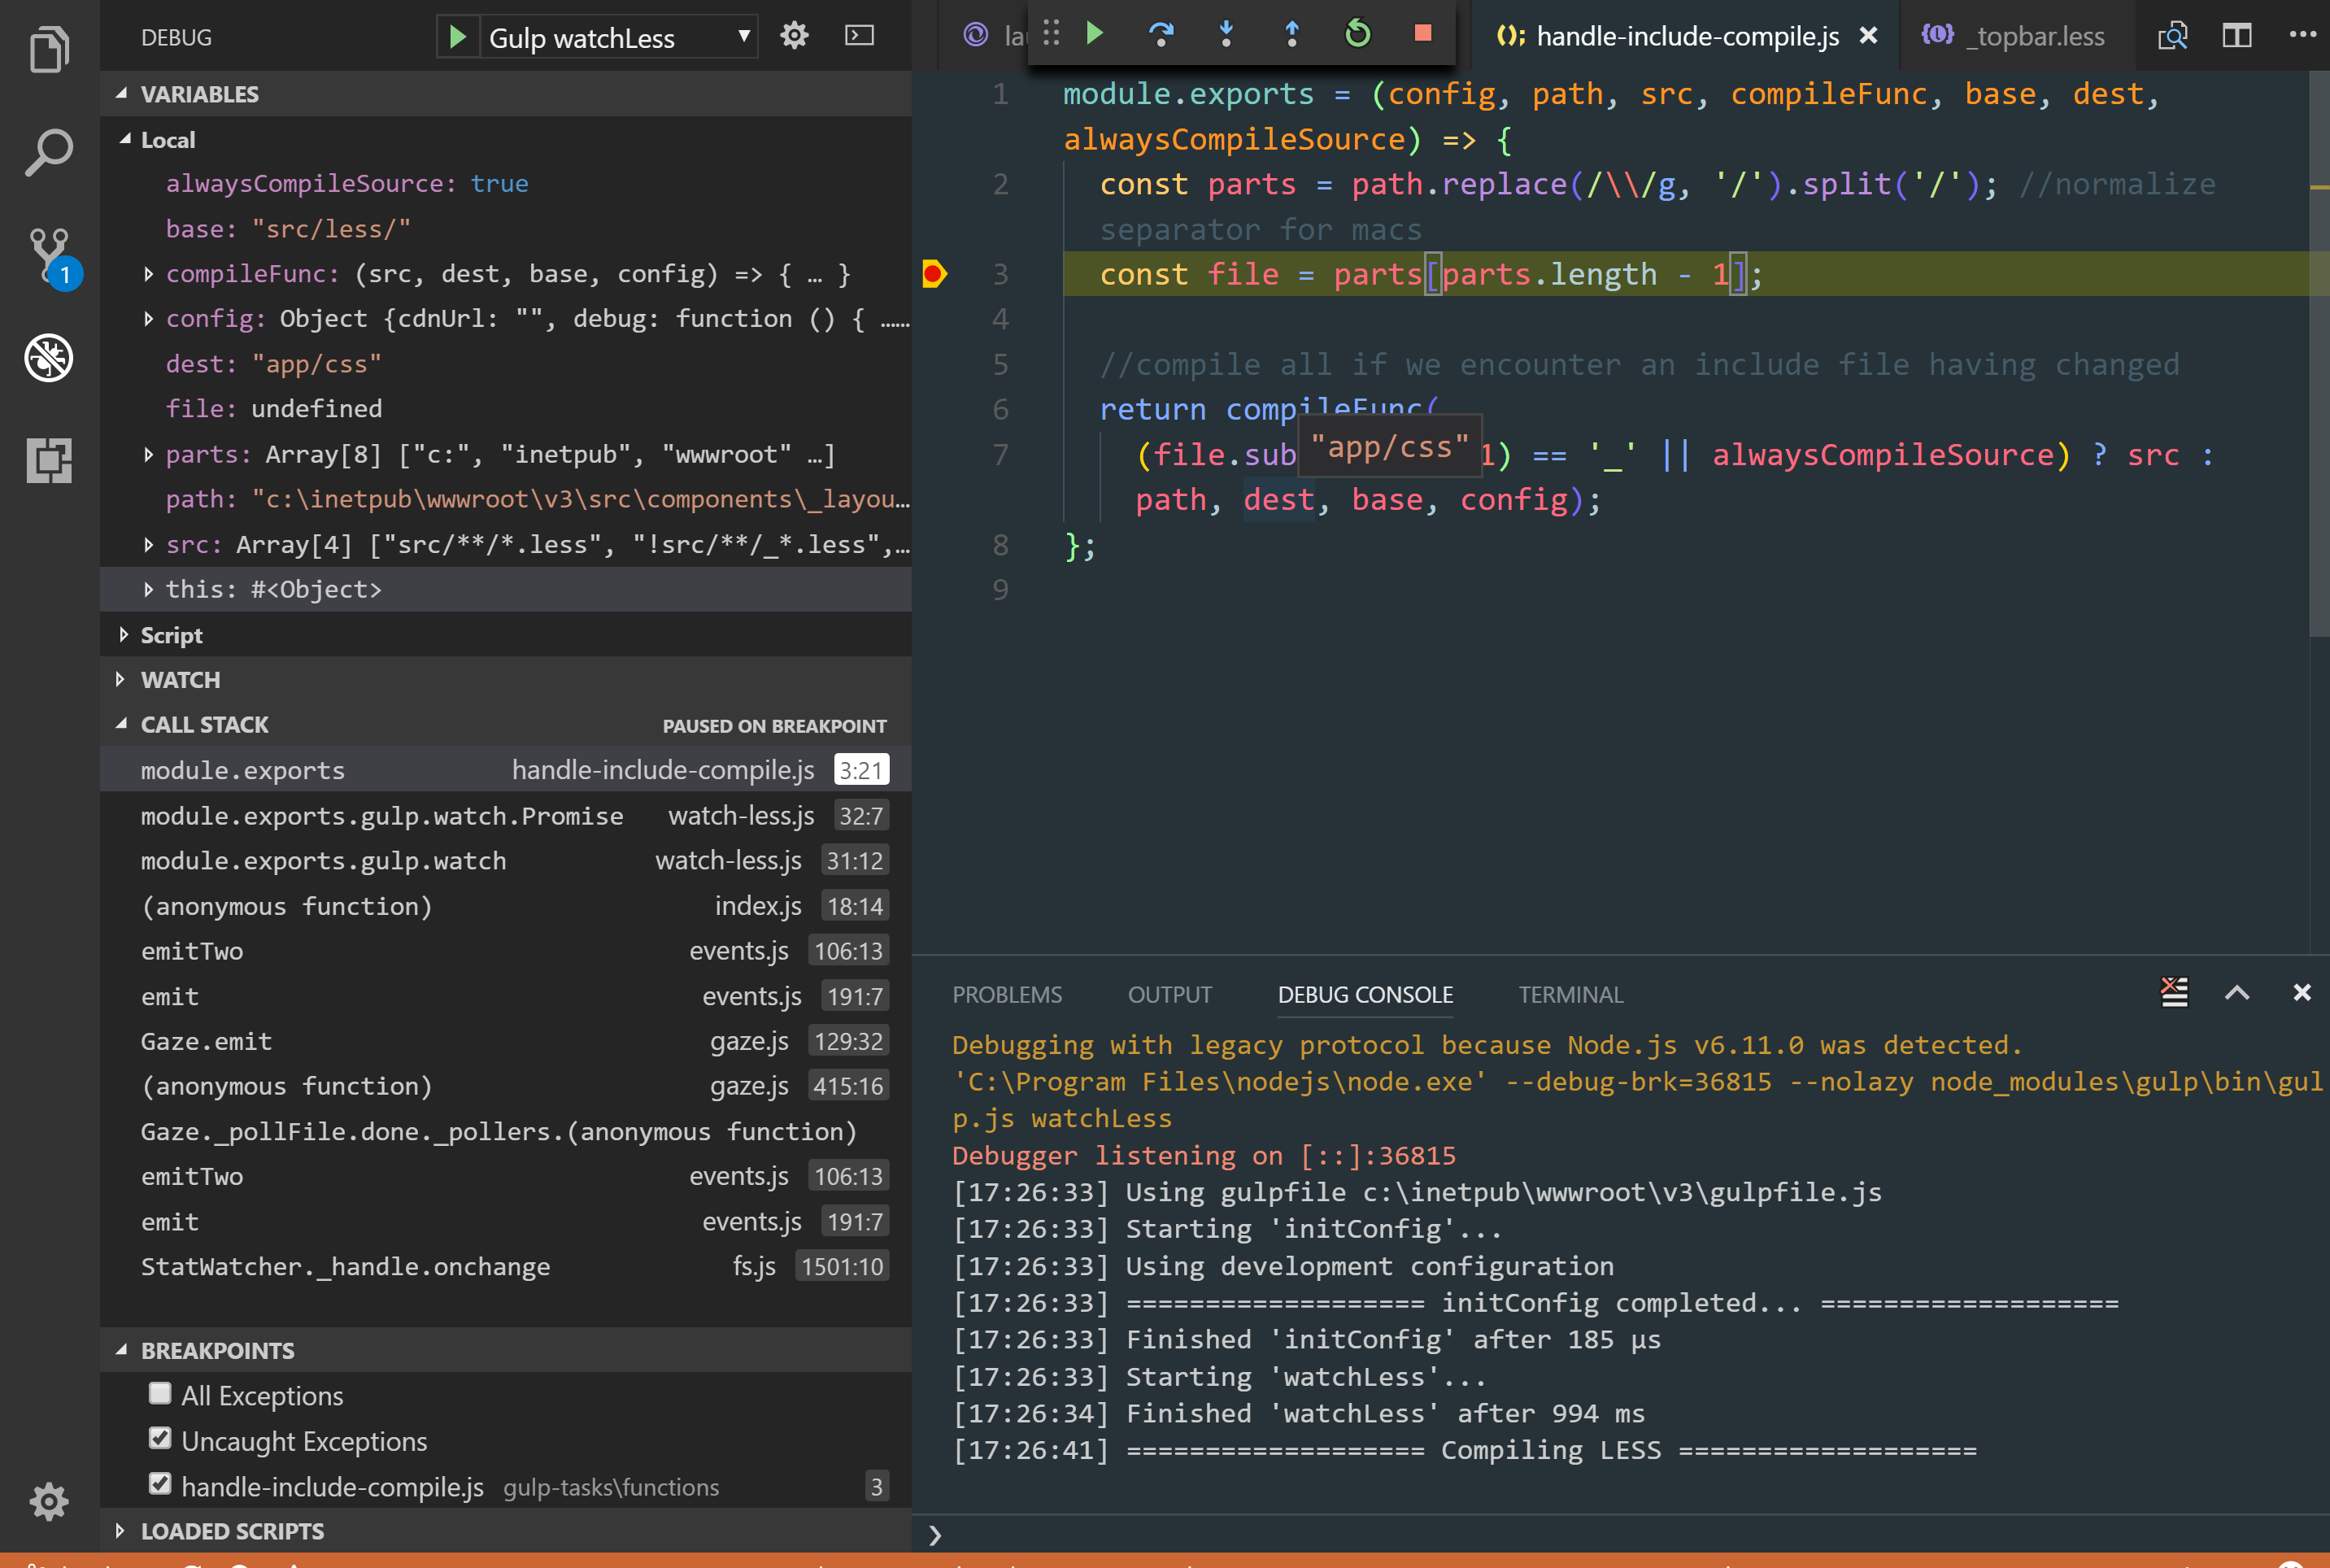Click the Step Into debug button

pos(1226,34)
